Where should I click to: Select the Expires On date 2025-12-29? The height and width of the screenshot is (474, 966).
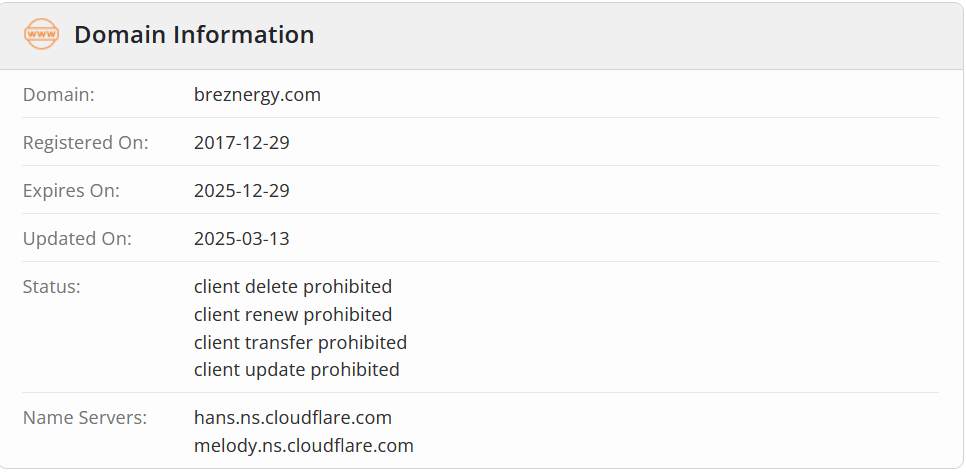coord(242,191)
